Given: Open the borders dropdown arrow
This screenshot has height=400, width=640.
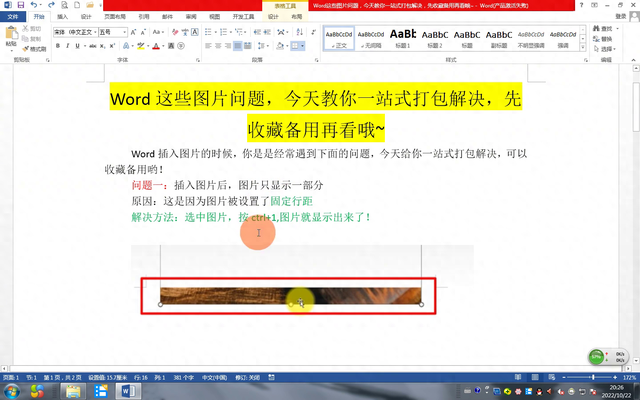Looking at the screenshot, I should click(302, 46).
